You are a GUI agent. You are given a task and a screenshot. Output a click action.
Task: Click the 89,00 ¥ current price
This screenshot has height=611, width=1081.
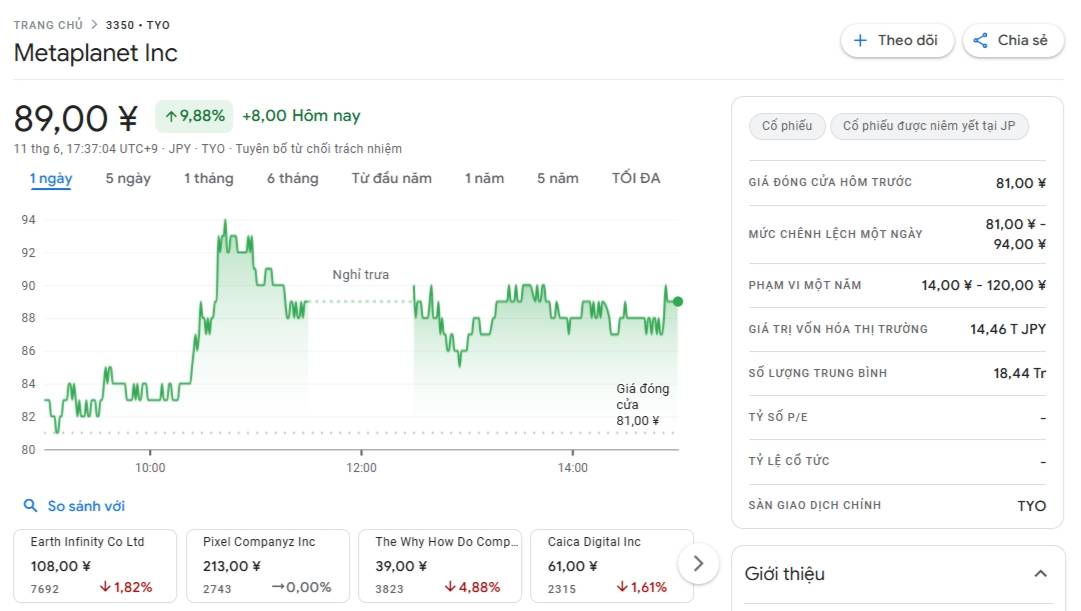click(76, 118)
